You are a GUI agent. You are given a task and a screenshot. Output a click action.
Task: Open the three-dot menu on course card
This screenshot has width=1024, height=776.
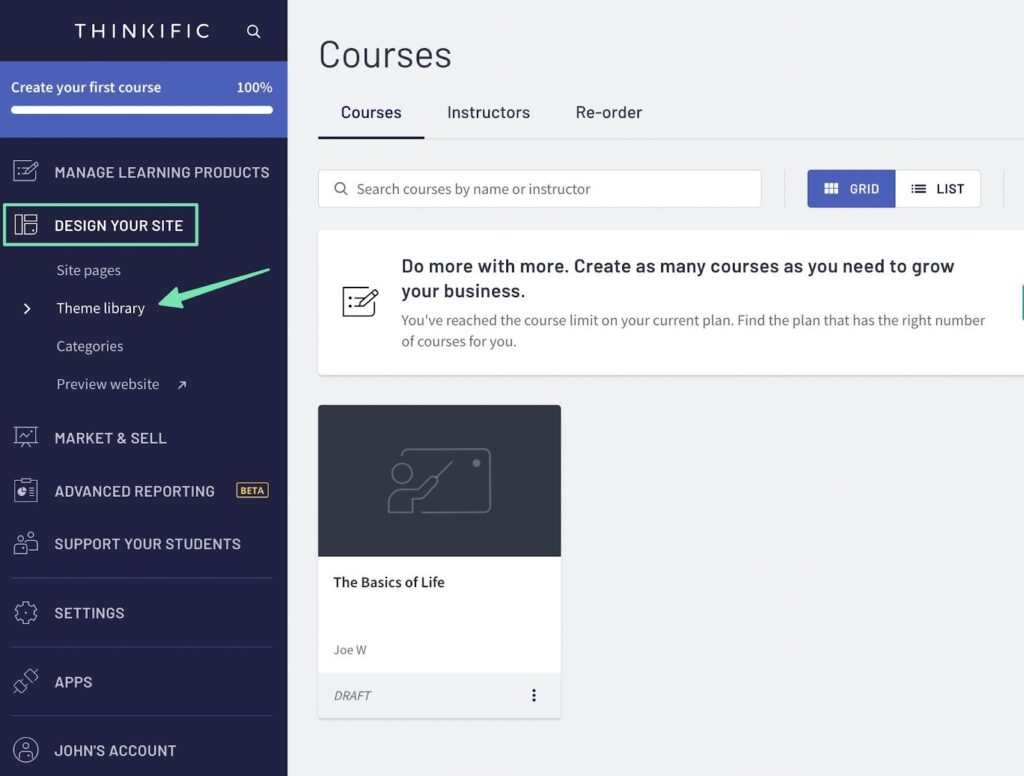(534, 696)
